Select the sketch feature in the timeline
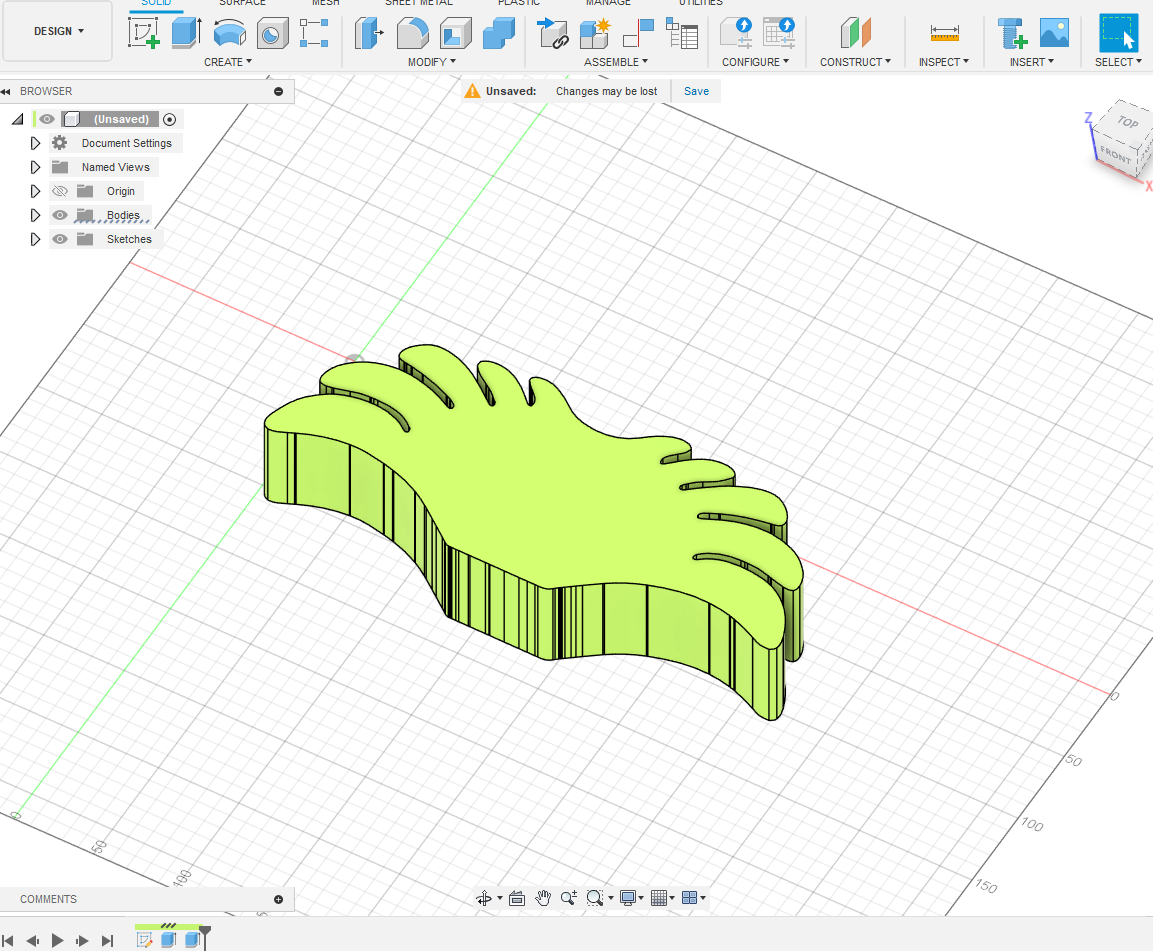 (x=144, y=939)
